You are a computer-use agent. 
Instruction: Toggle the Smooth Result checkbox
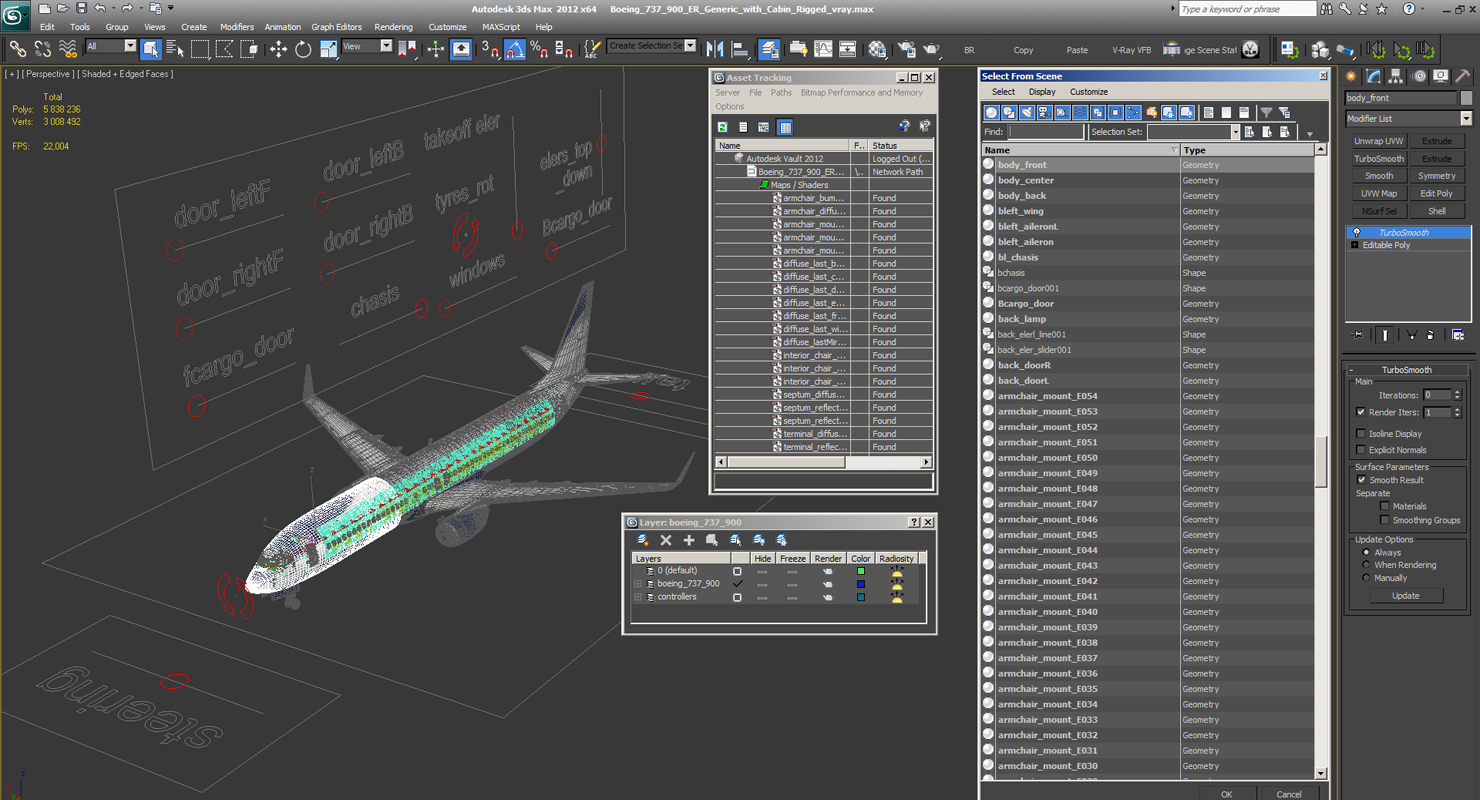click(1361, 480)
